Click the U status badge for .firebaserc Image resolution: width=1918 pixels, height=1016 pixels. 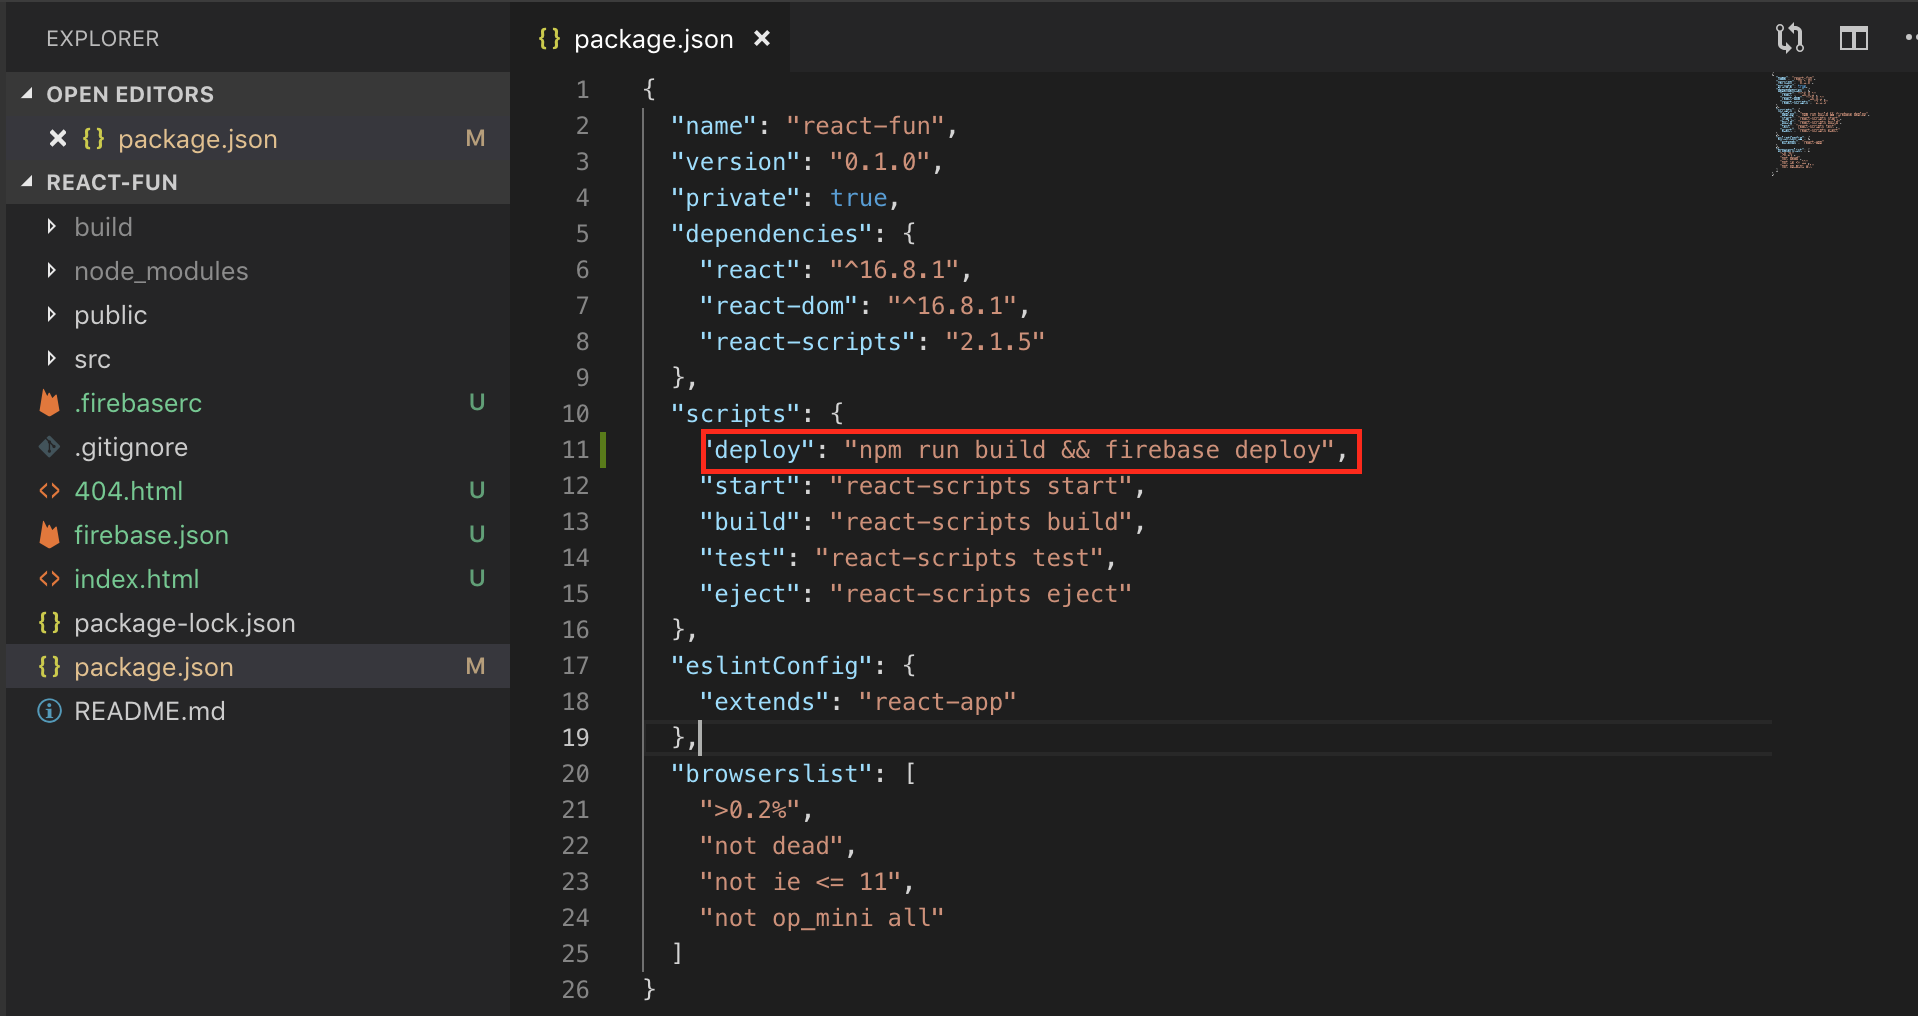[x=477, y=403]
